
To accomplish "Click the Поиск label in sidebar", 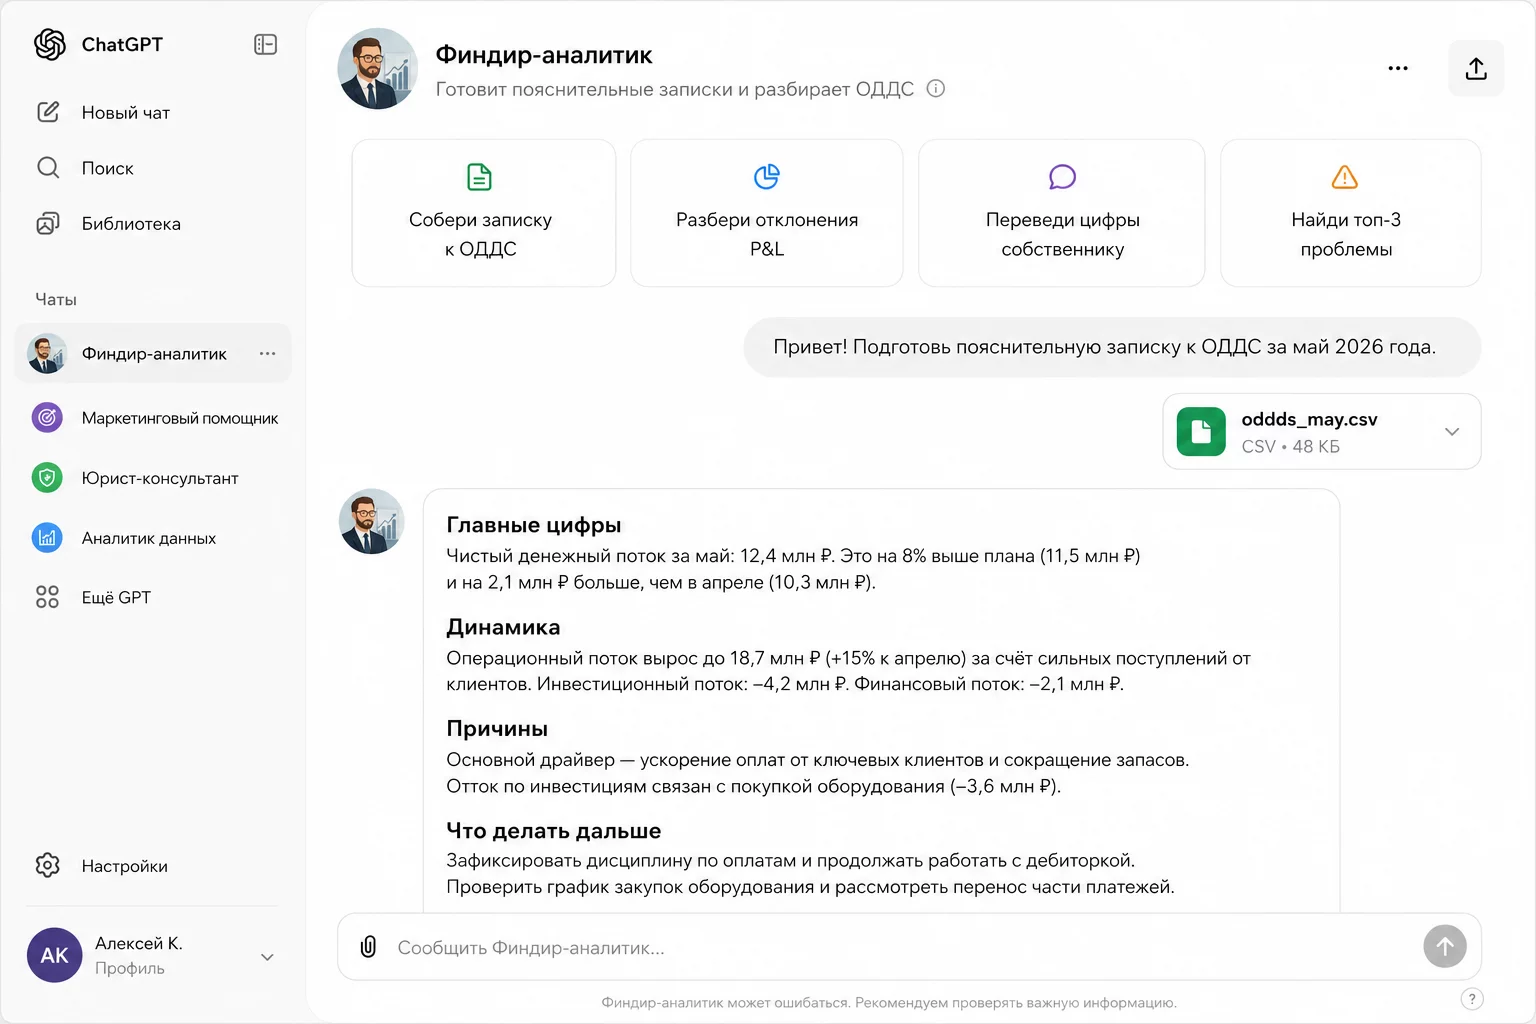I will (x=108, y=169).
